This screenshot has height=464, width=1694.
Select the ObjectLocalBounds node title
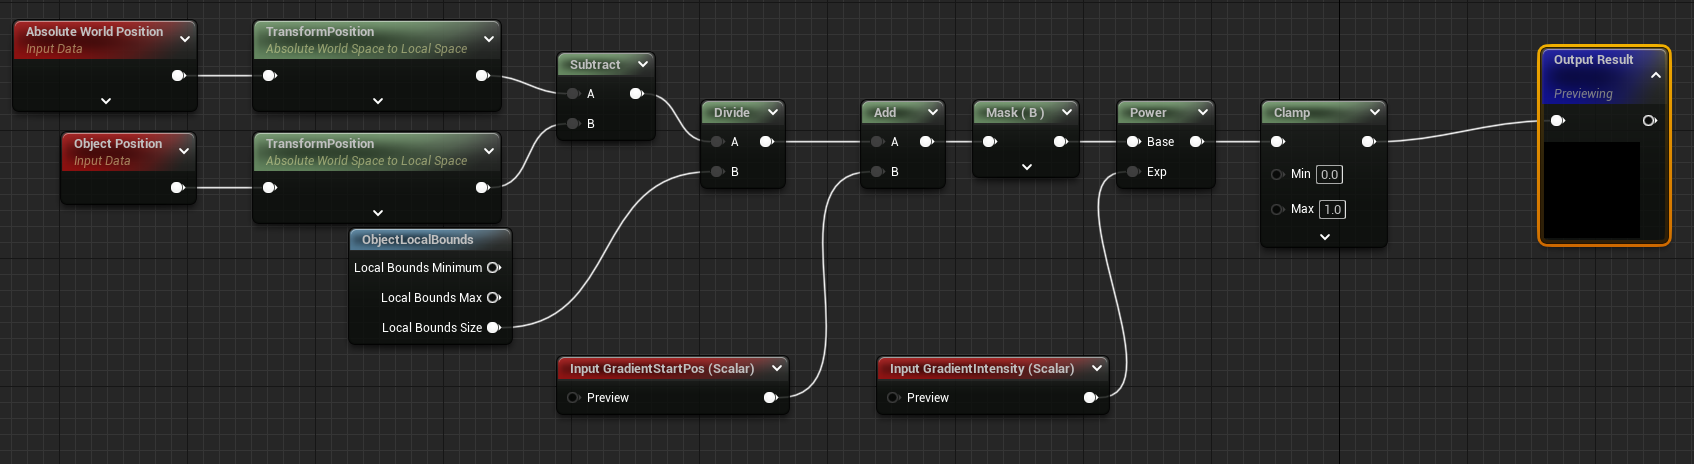[x=418, y=240]
